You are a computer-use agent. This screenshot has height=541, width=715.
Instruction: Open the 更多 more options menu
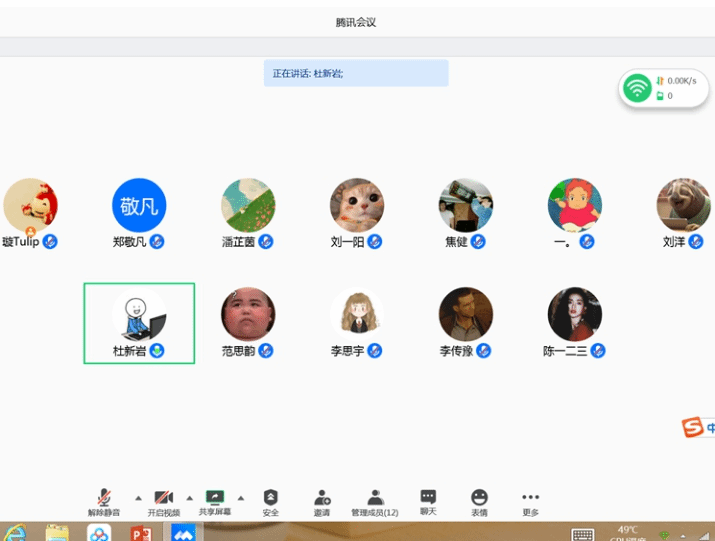[530, 498]
